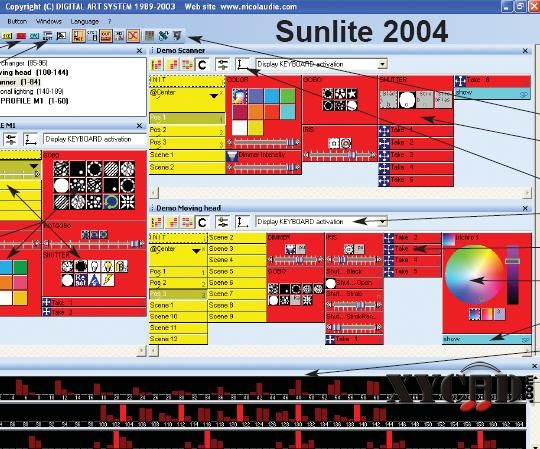Click the IRIS slider in Demo Scanner
This screenshot has height=449, width=540.
(x=340, y=155)
